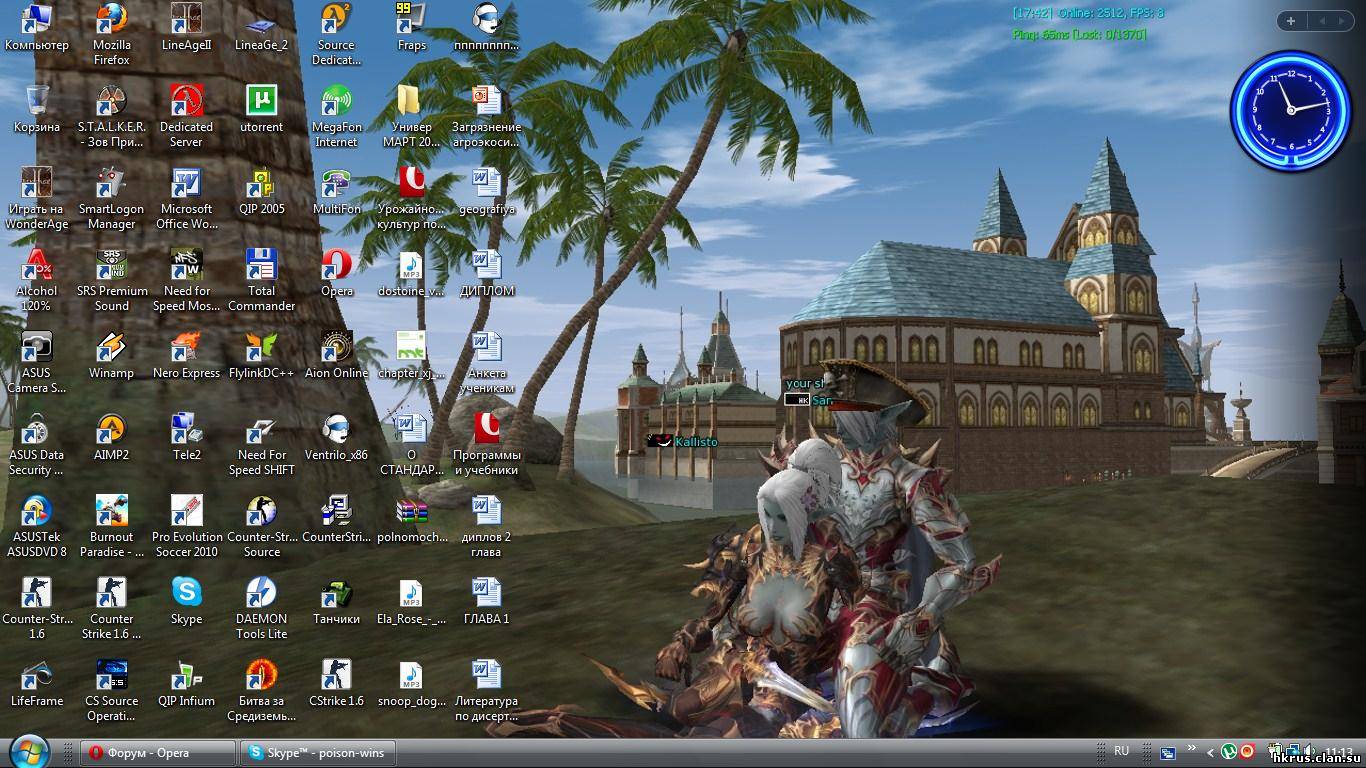Select the Skype desktop shortcut
This screenshot has width=1366, height=768.
[186, 594]
